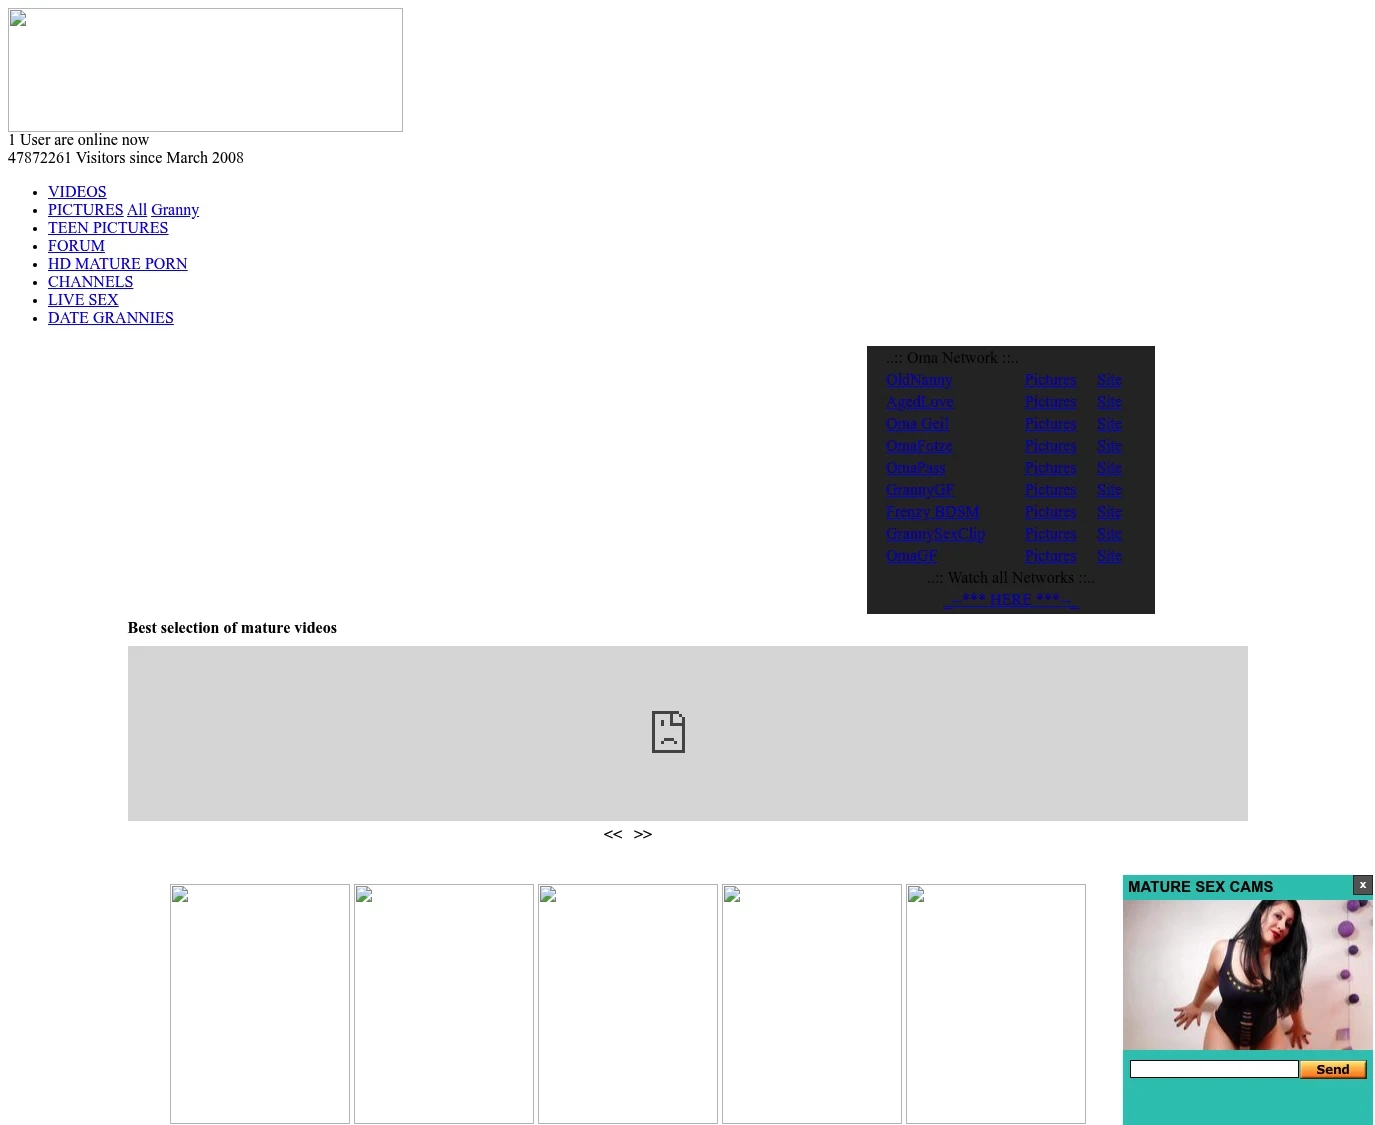Click the broken logo image at top
This screenshot has width=1375, height=1125.
coord(205,70)
